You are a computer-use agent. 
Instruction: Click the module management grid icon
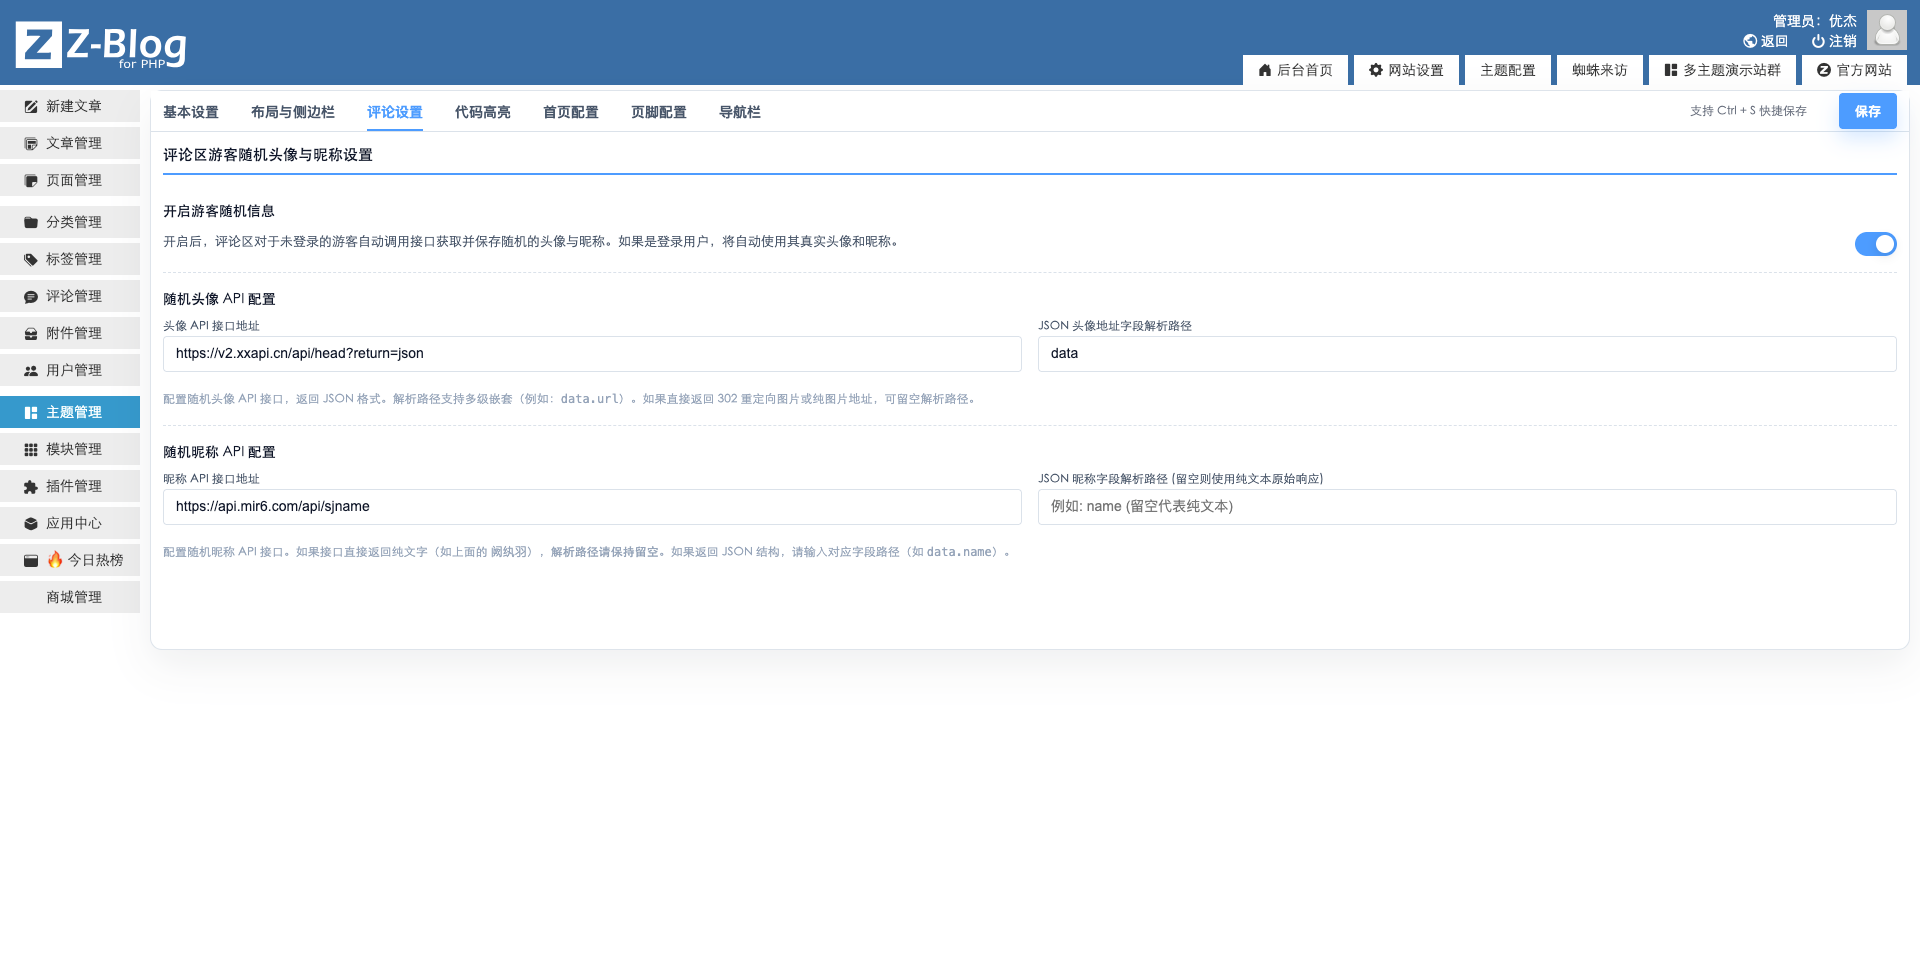(x=31, y=450)
